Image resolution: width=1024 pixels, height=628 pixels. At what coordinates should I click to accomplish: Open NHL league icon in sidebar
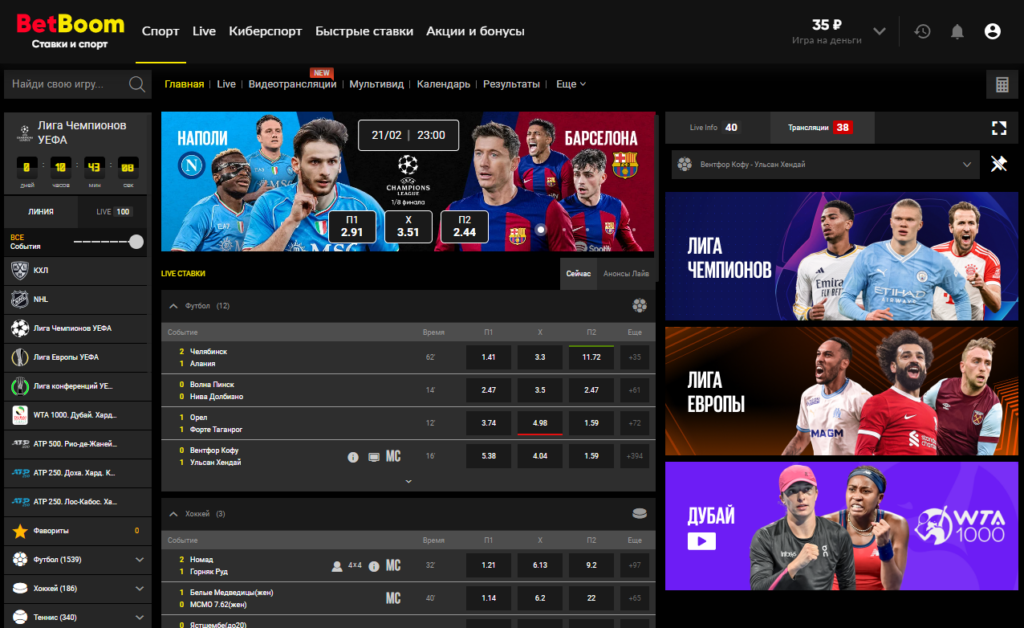tap(20, 299)
